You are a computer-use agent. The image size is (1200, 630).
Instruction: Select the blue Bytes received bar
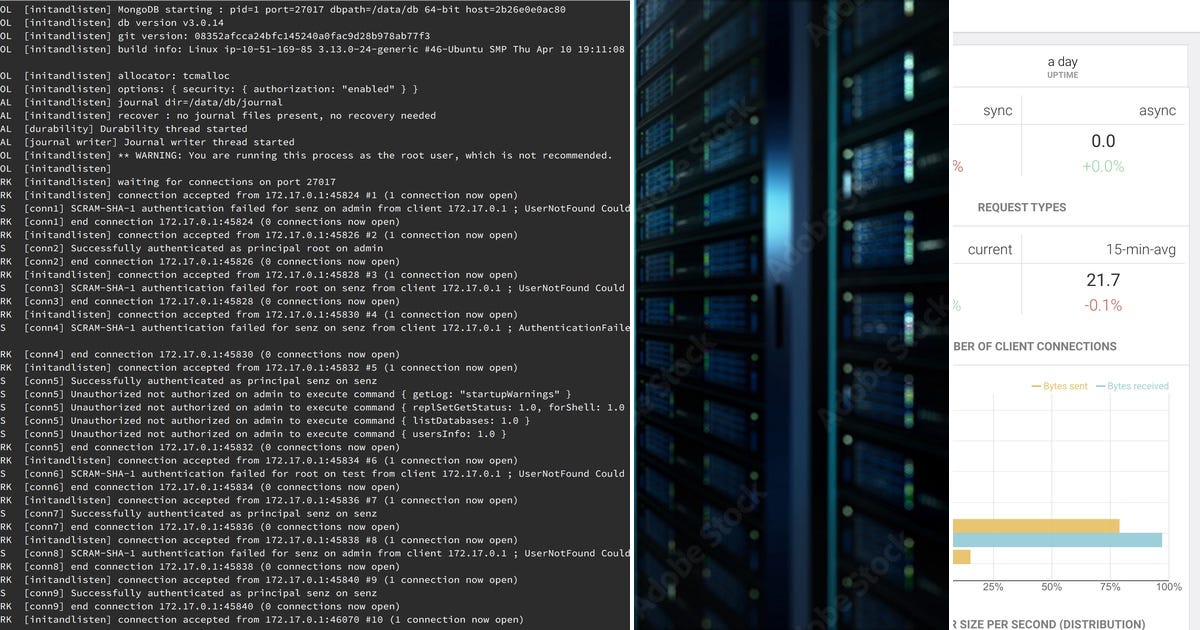click(1060, 540)
